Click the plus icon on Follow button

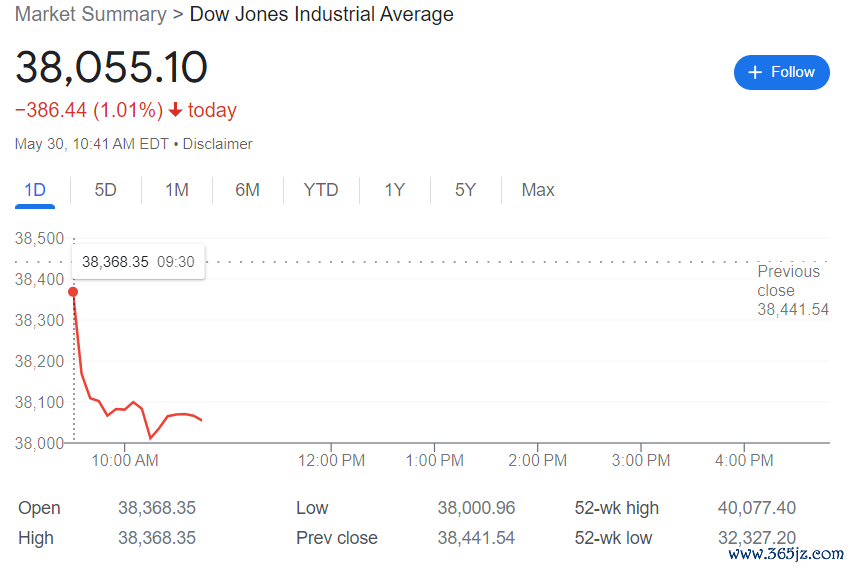point(755,72)
